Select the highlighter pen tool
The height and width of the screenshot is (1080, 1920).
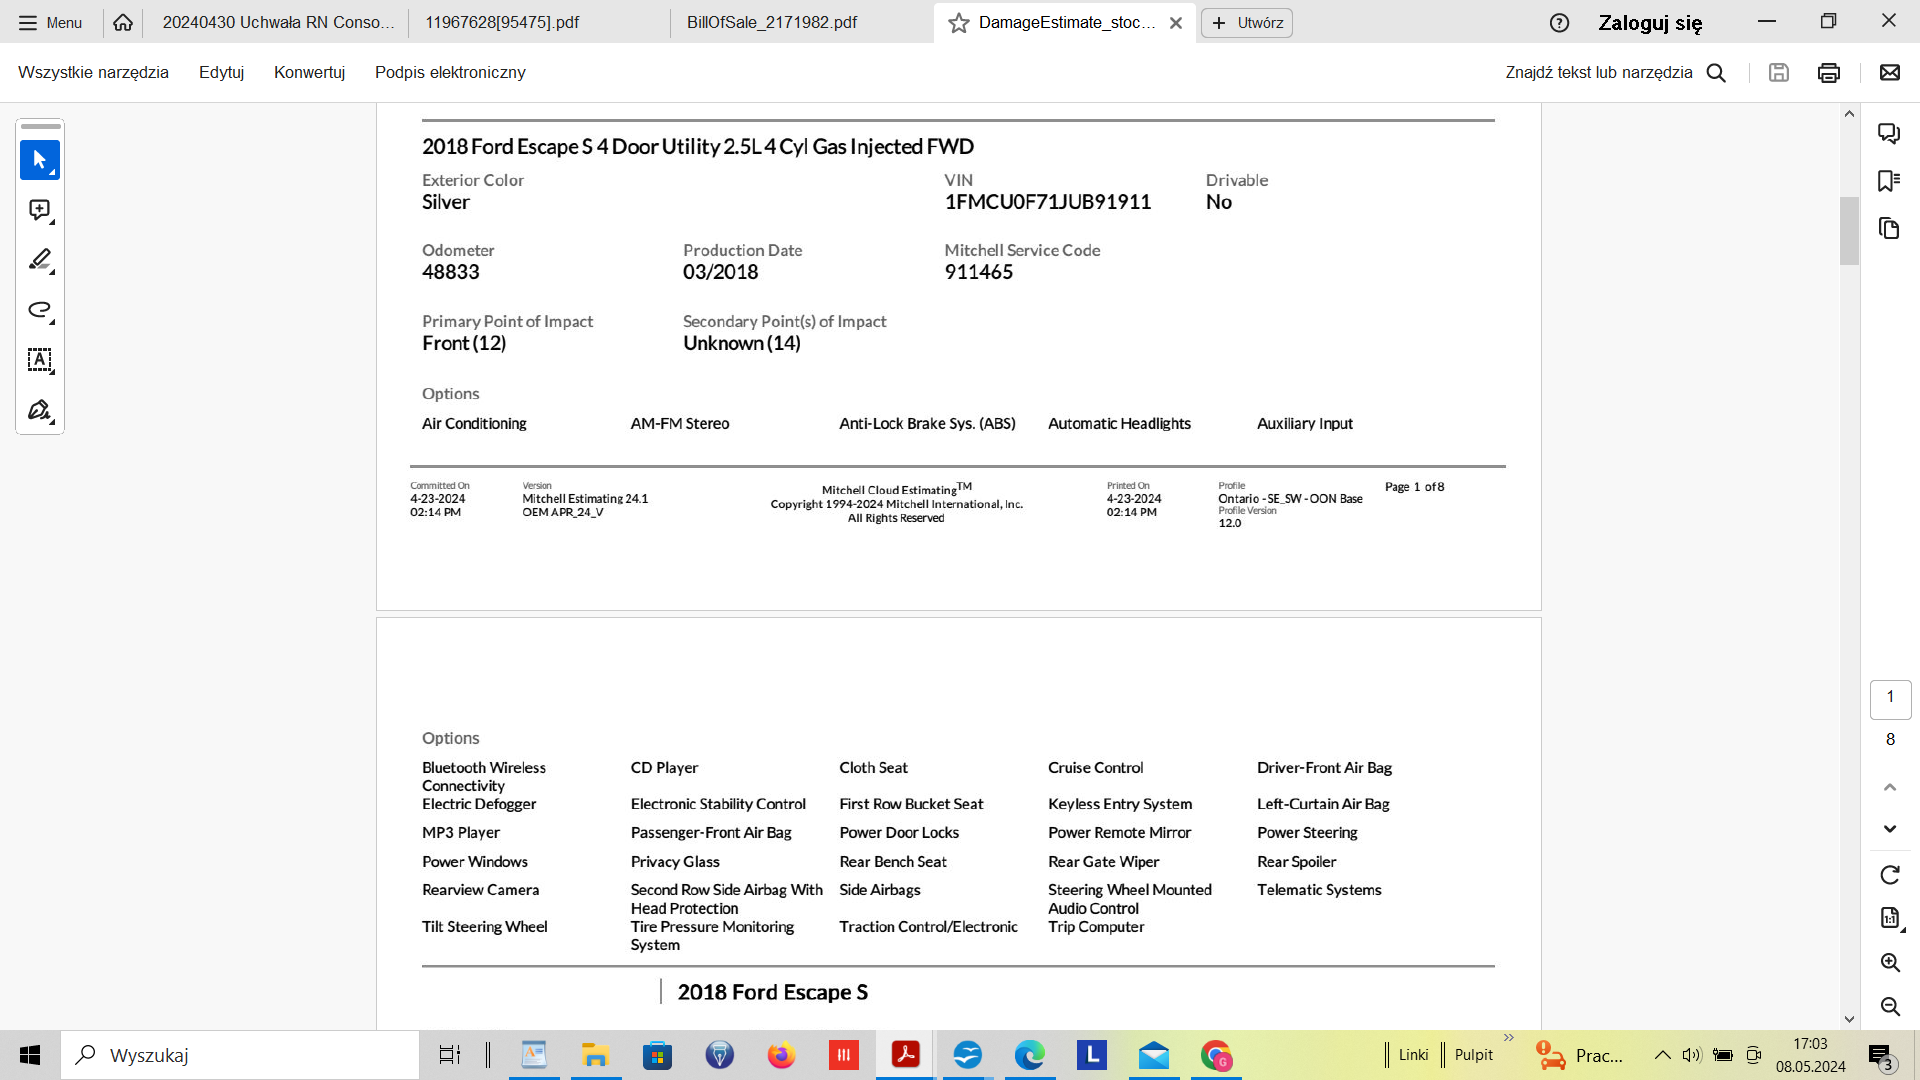(40, 260)
